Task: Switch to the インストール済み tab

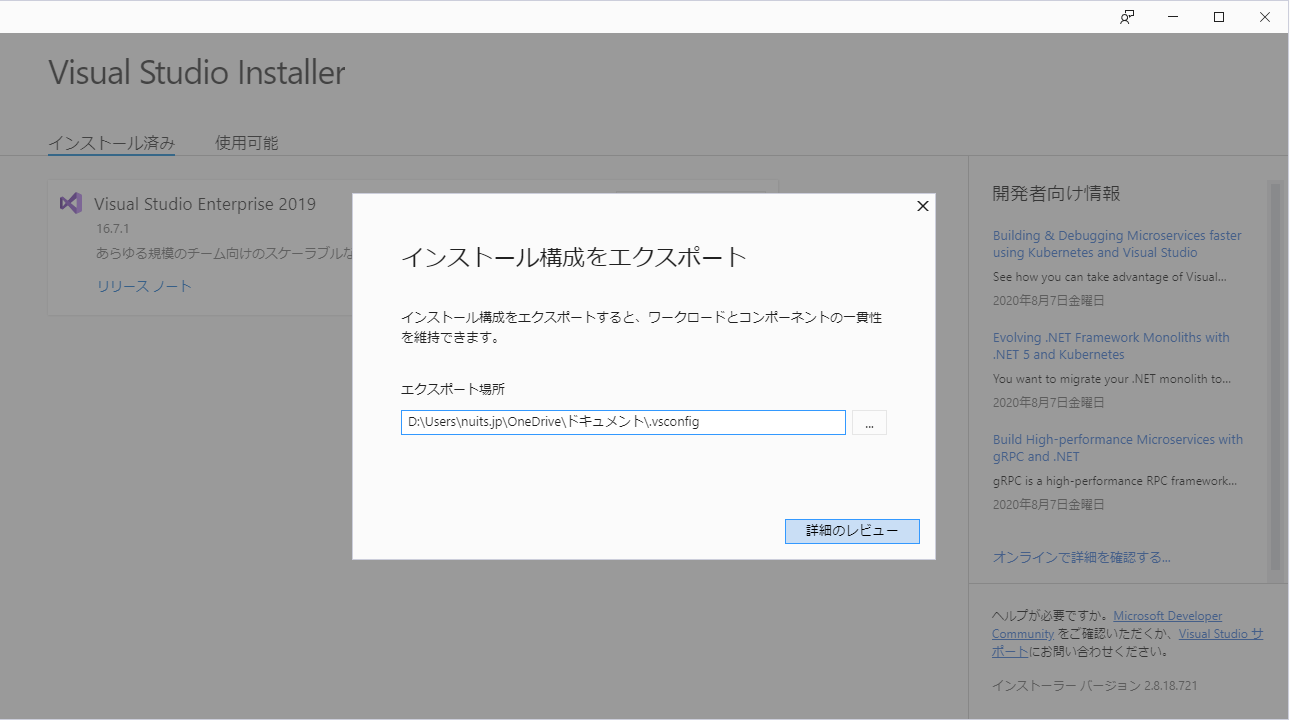Action: (112, 143)
